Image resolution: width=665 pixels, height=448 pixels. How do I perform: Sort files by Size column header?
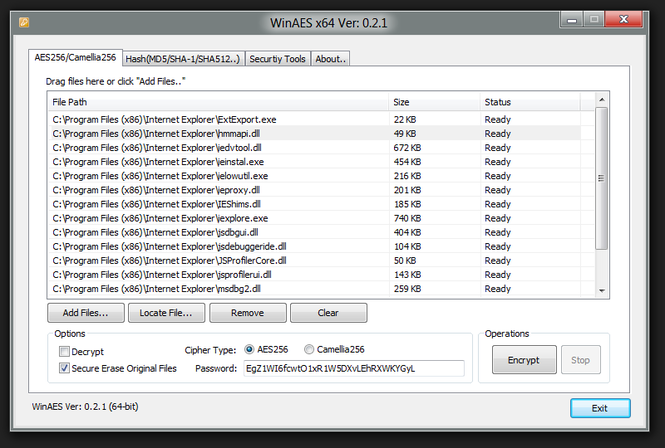[x=433, y=102]
